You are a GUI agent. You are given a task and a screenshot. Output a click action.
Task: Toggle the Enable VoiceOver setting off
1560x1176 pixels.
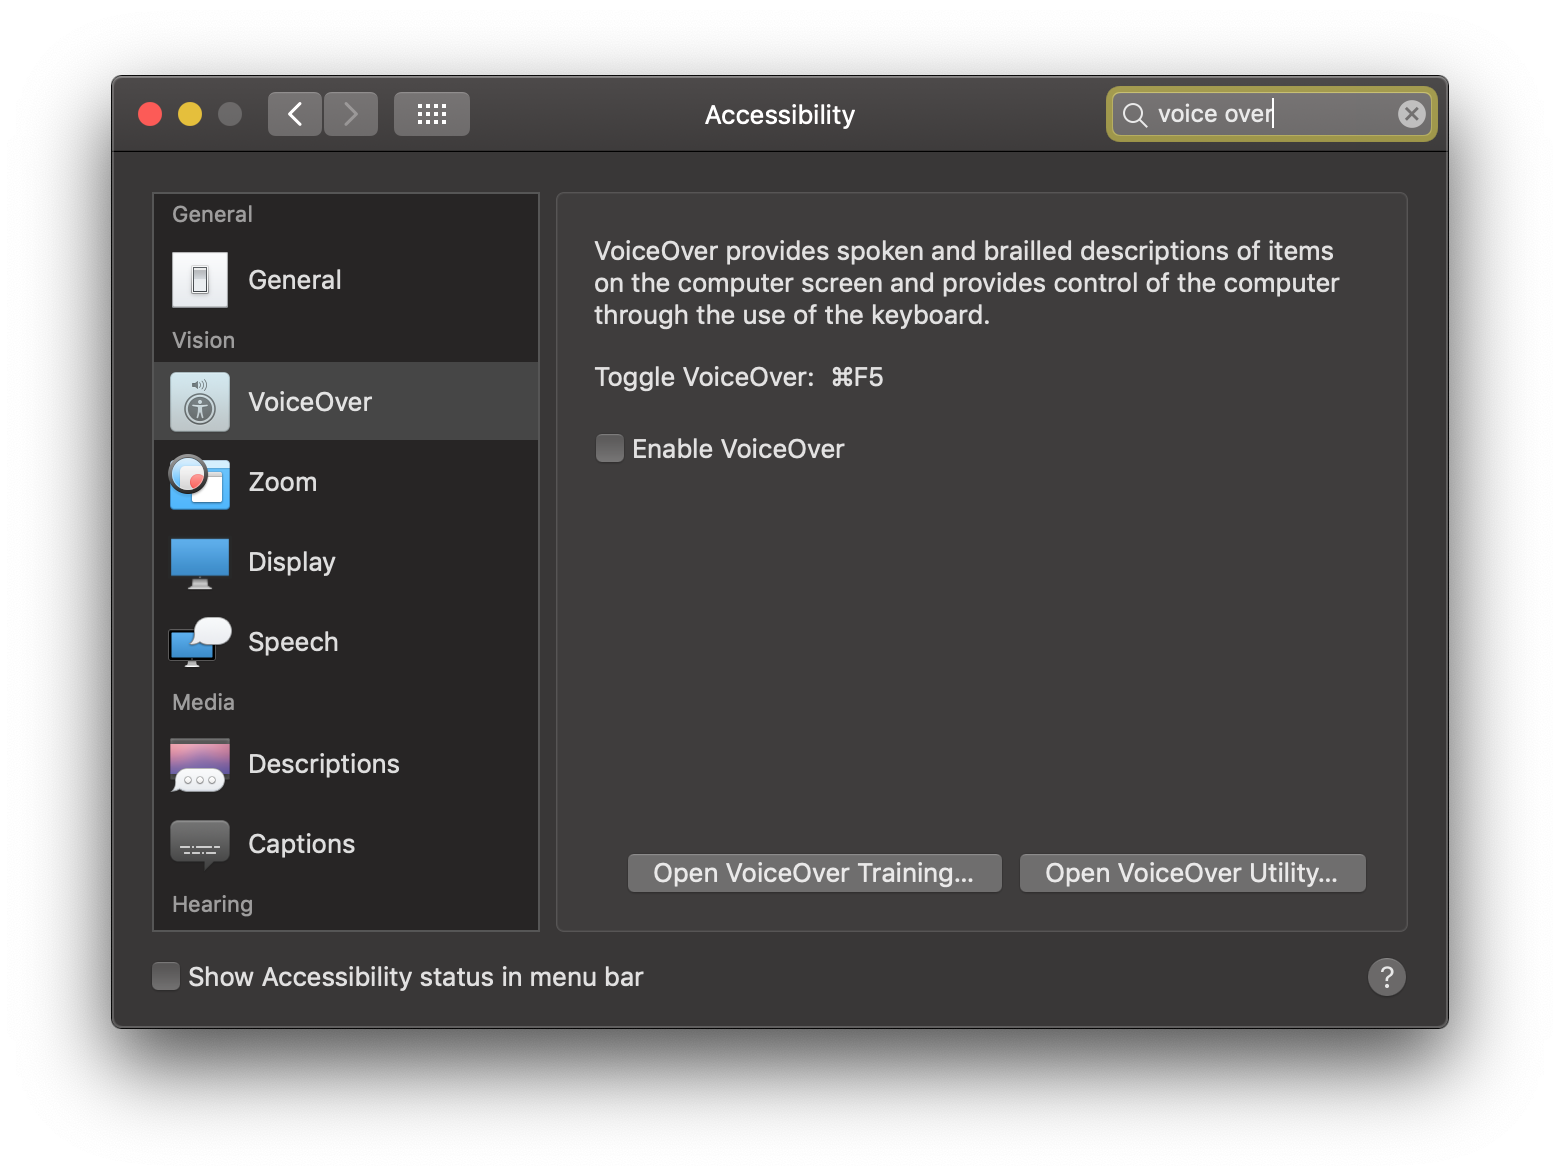point(610,448)
